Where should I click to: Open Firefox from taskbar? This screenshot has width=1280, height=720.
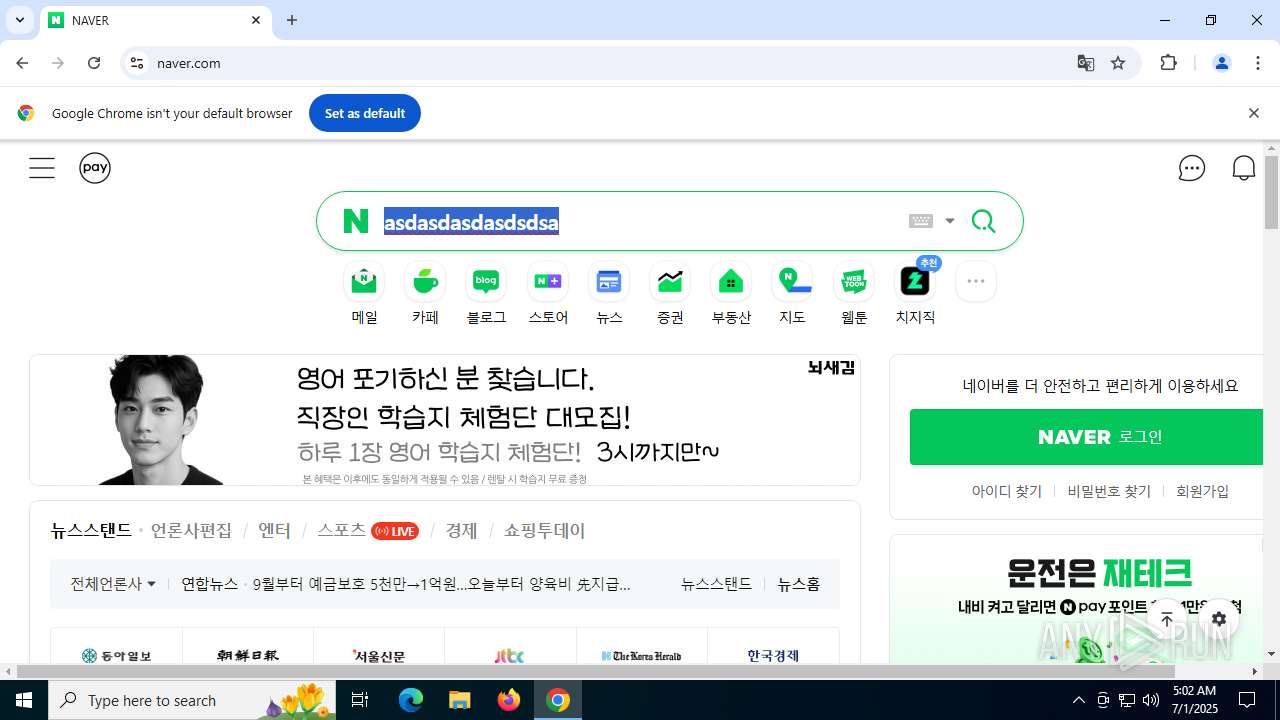(x=509, y=700)
